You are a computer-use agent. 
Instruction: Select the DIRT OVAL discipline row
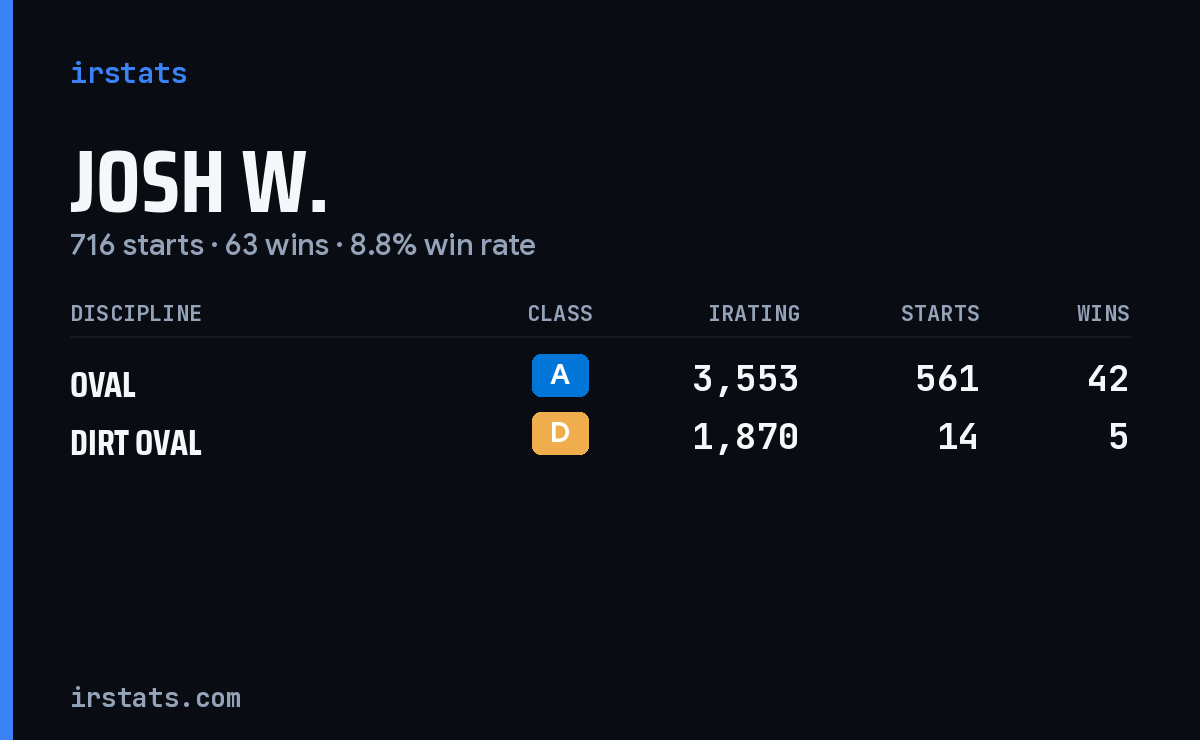(600, 438)
